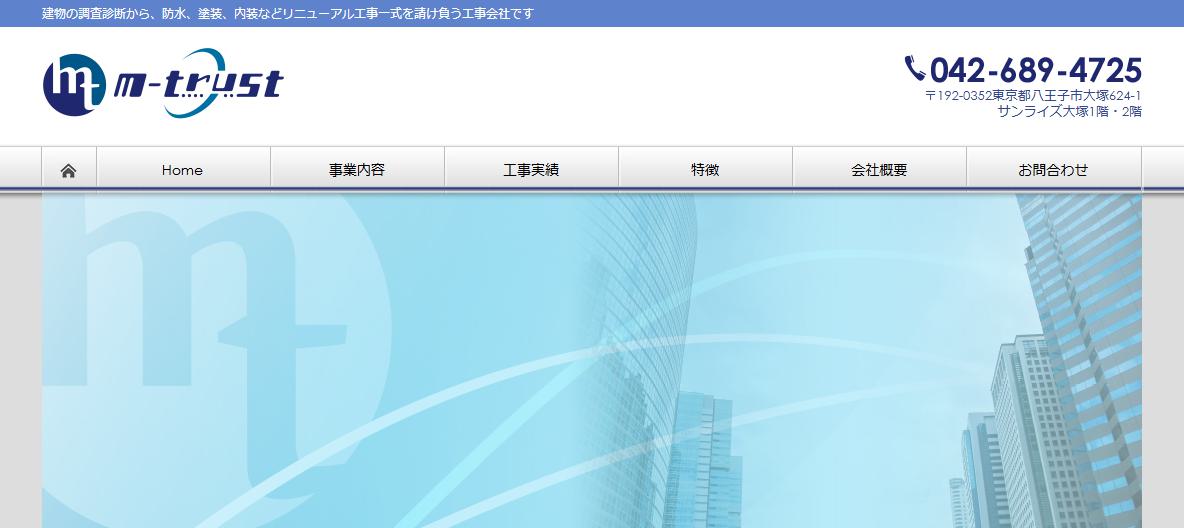Click the phone number 042-689-4725
The height and width of the screenshot is (528, 1184).
pos(1035,70)
